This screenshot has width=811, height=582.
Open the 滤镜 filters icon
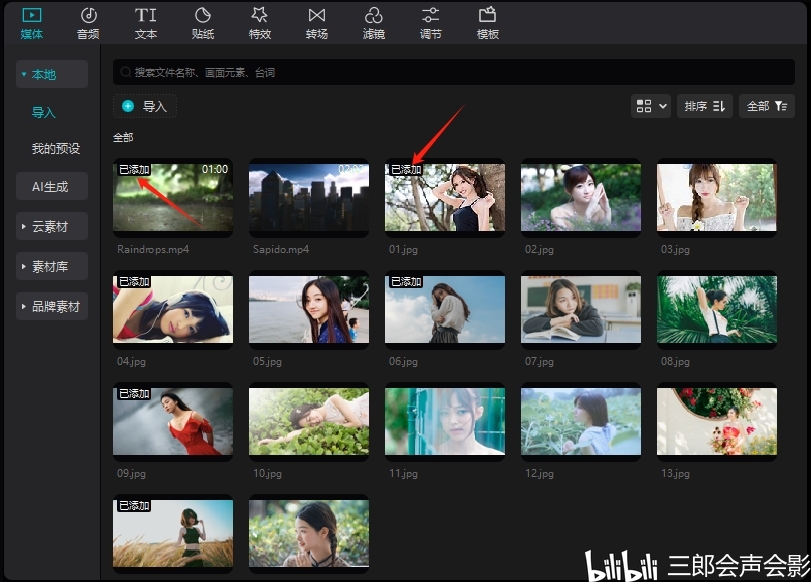(373, 23)
